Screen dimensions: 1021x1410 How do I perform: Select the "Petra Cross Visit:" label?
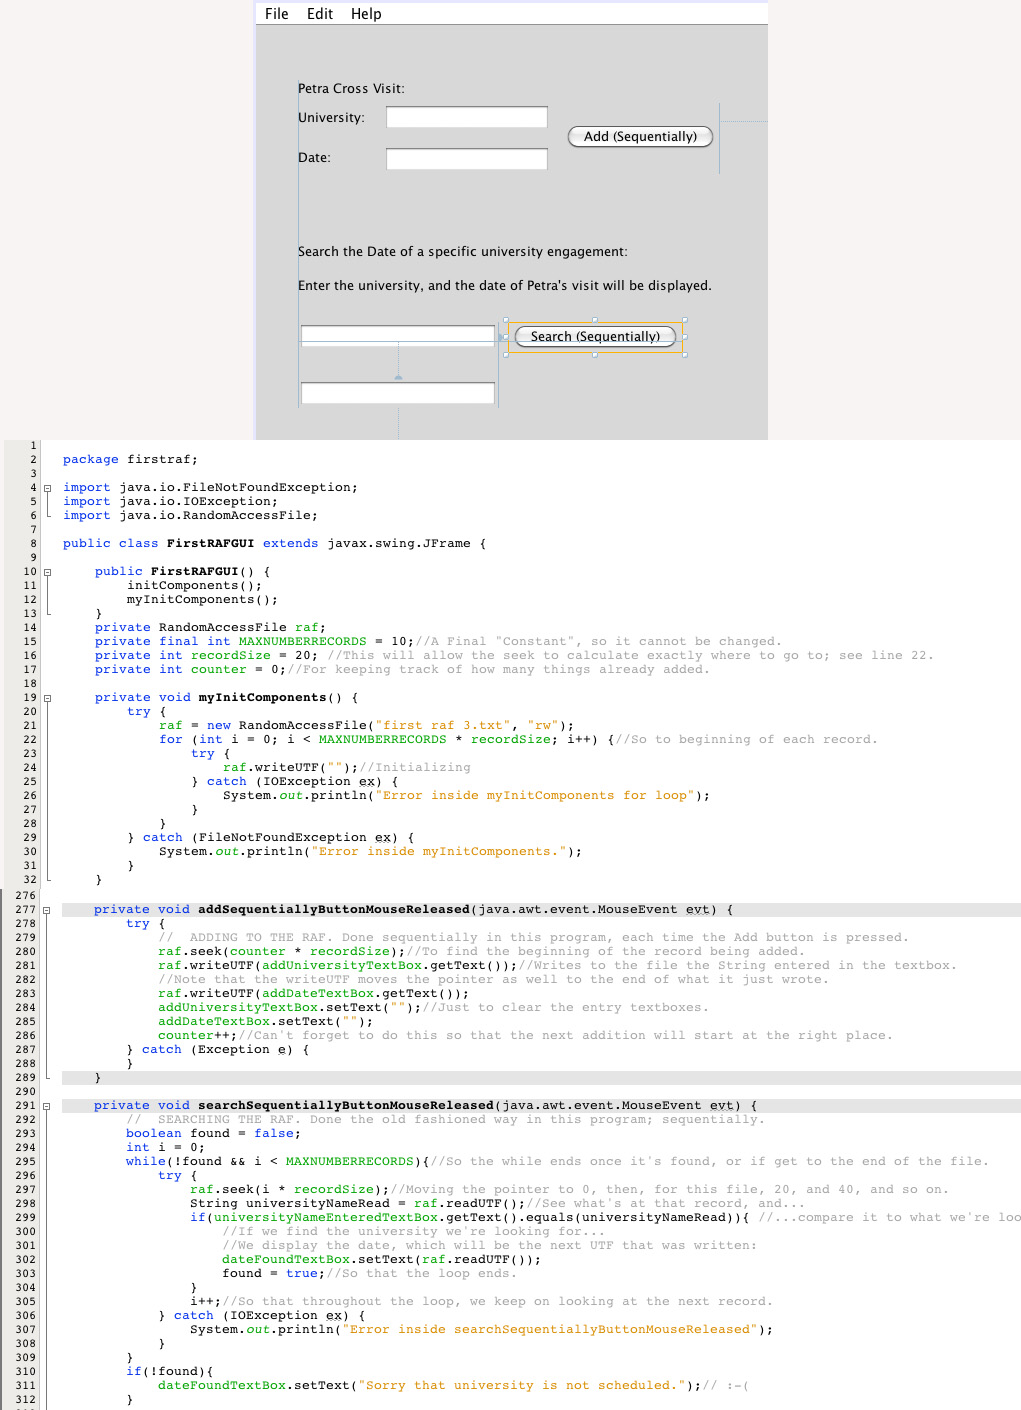(351, 89)
